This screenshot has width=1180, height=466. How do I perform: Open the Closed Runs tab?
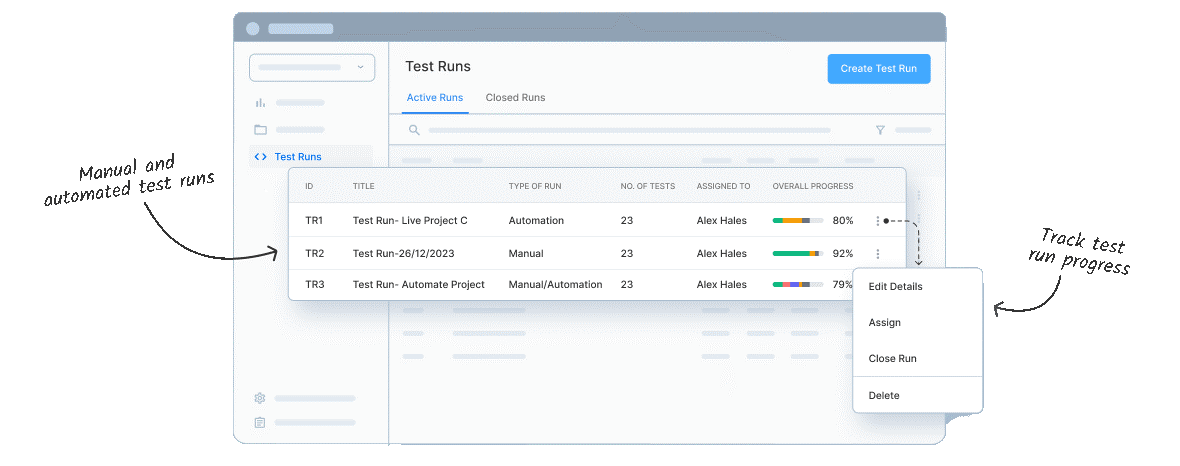point(515,98)
